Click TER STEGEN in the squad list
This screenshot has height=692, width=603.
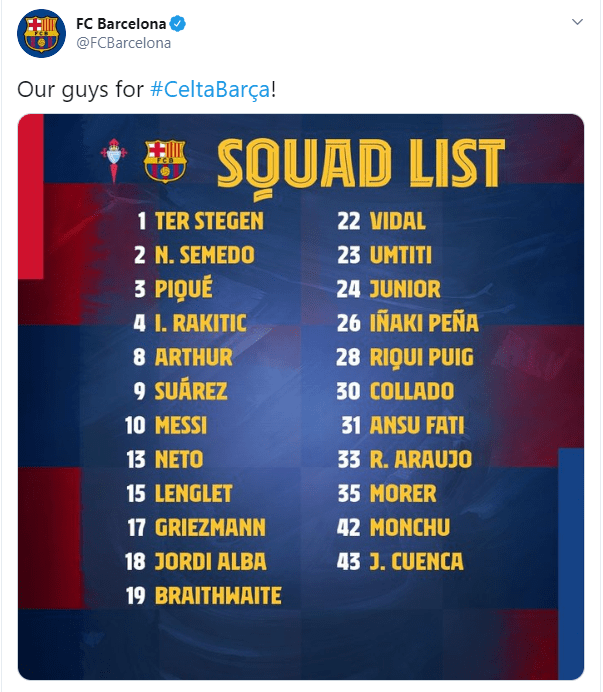(209, 221)
